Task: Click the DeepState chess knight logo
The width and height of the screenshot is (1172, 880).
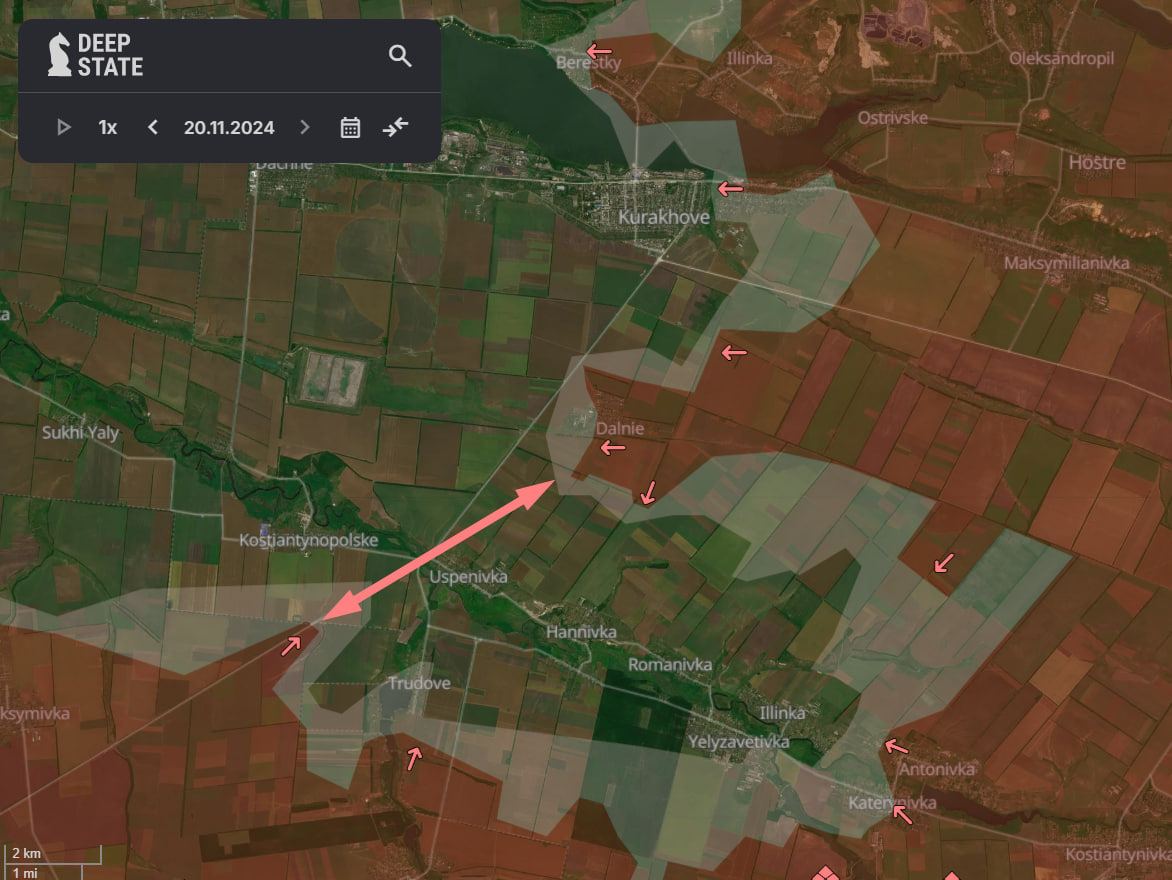Action: pyautogui.click(x=60, y=55)
